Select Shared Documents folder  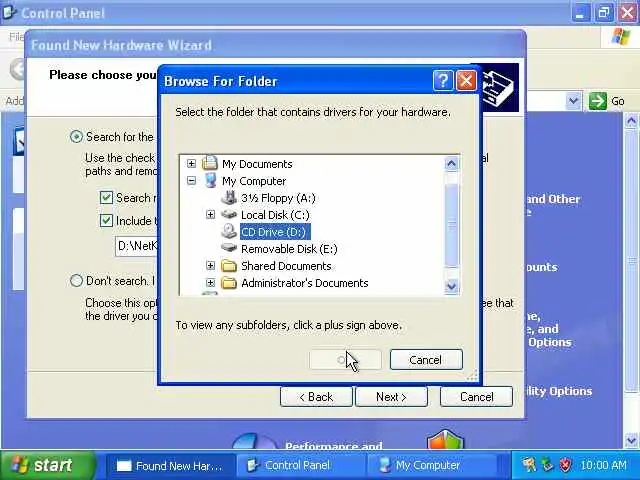click(286, 266)
